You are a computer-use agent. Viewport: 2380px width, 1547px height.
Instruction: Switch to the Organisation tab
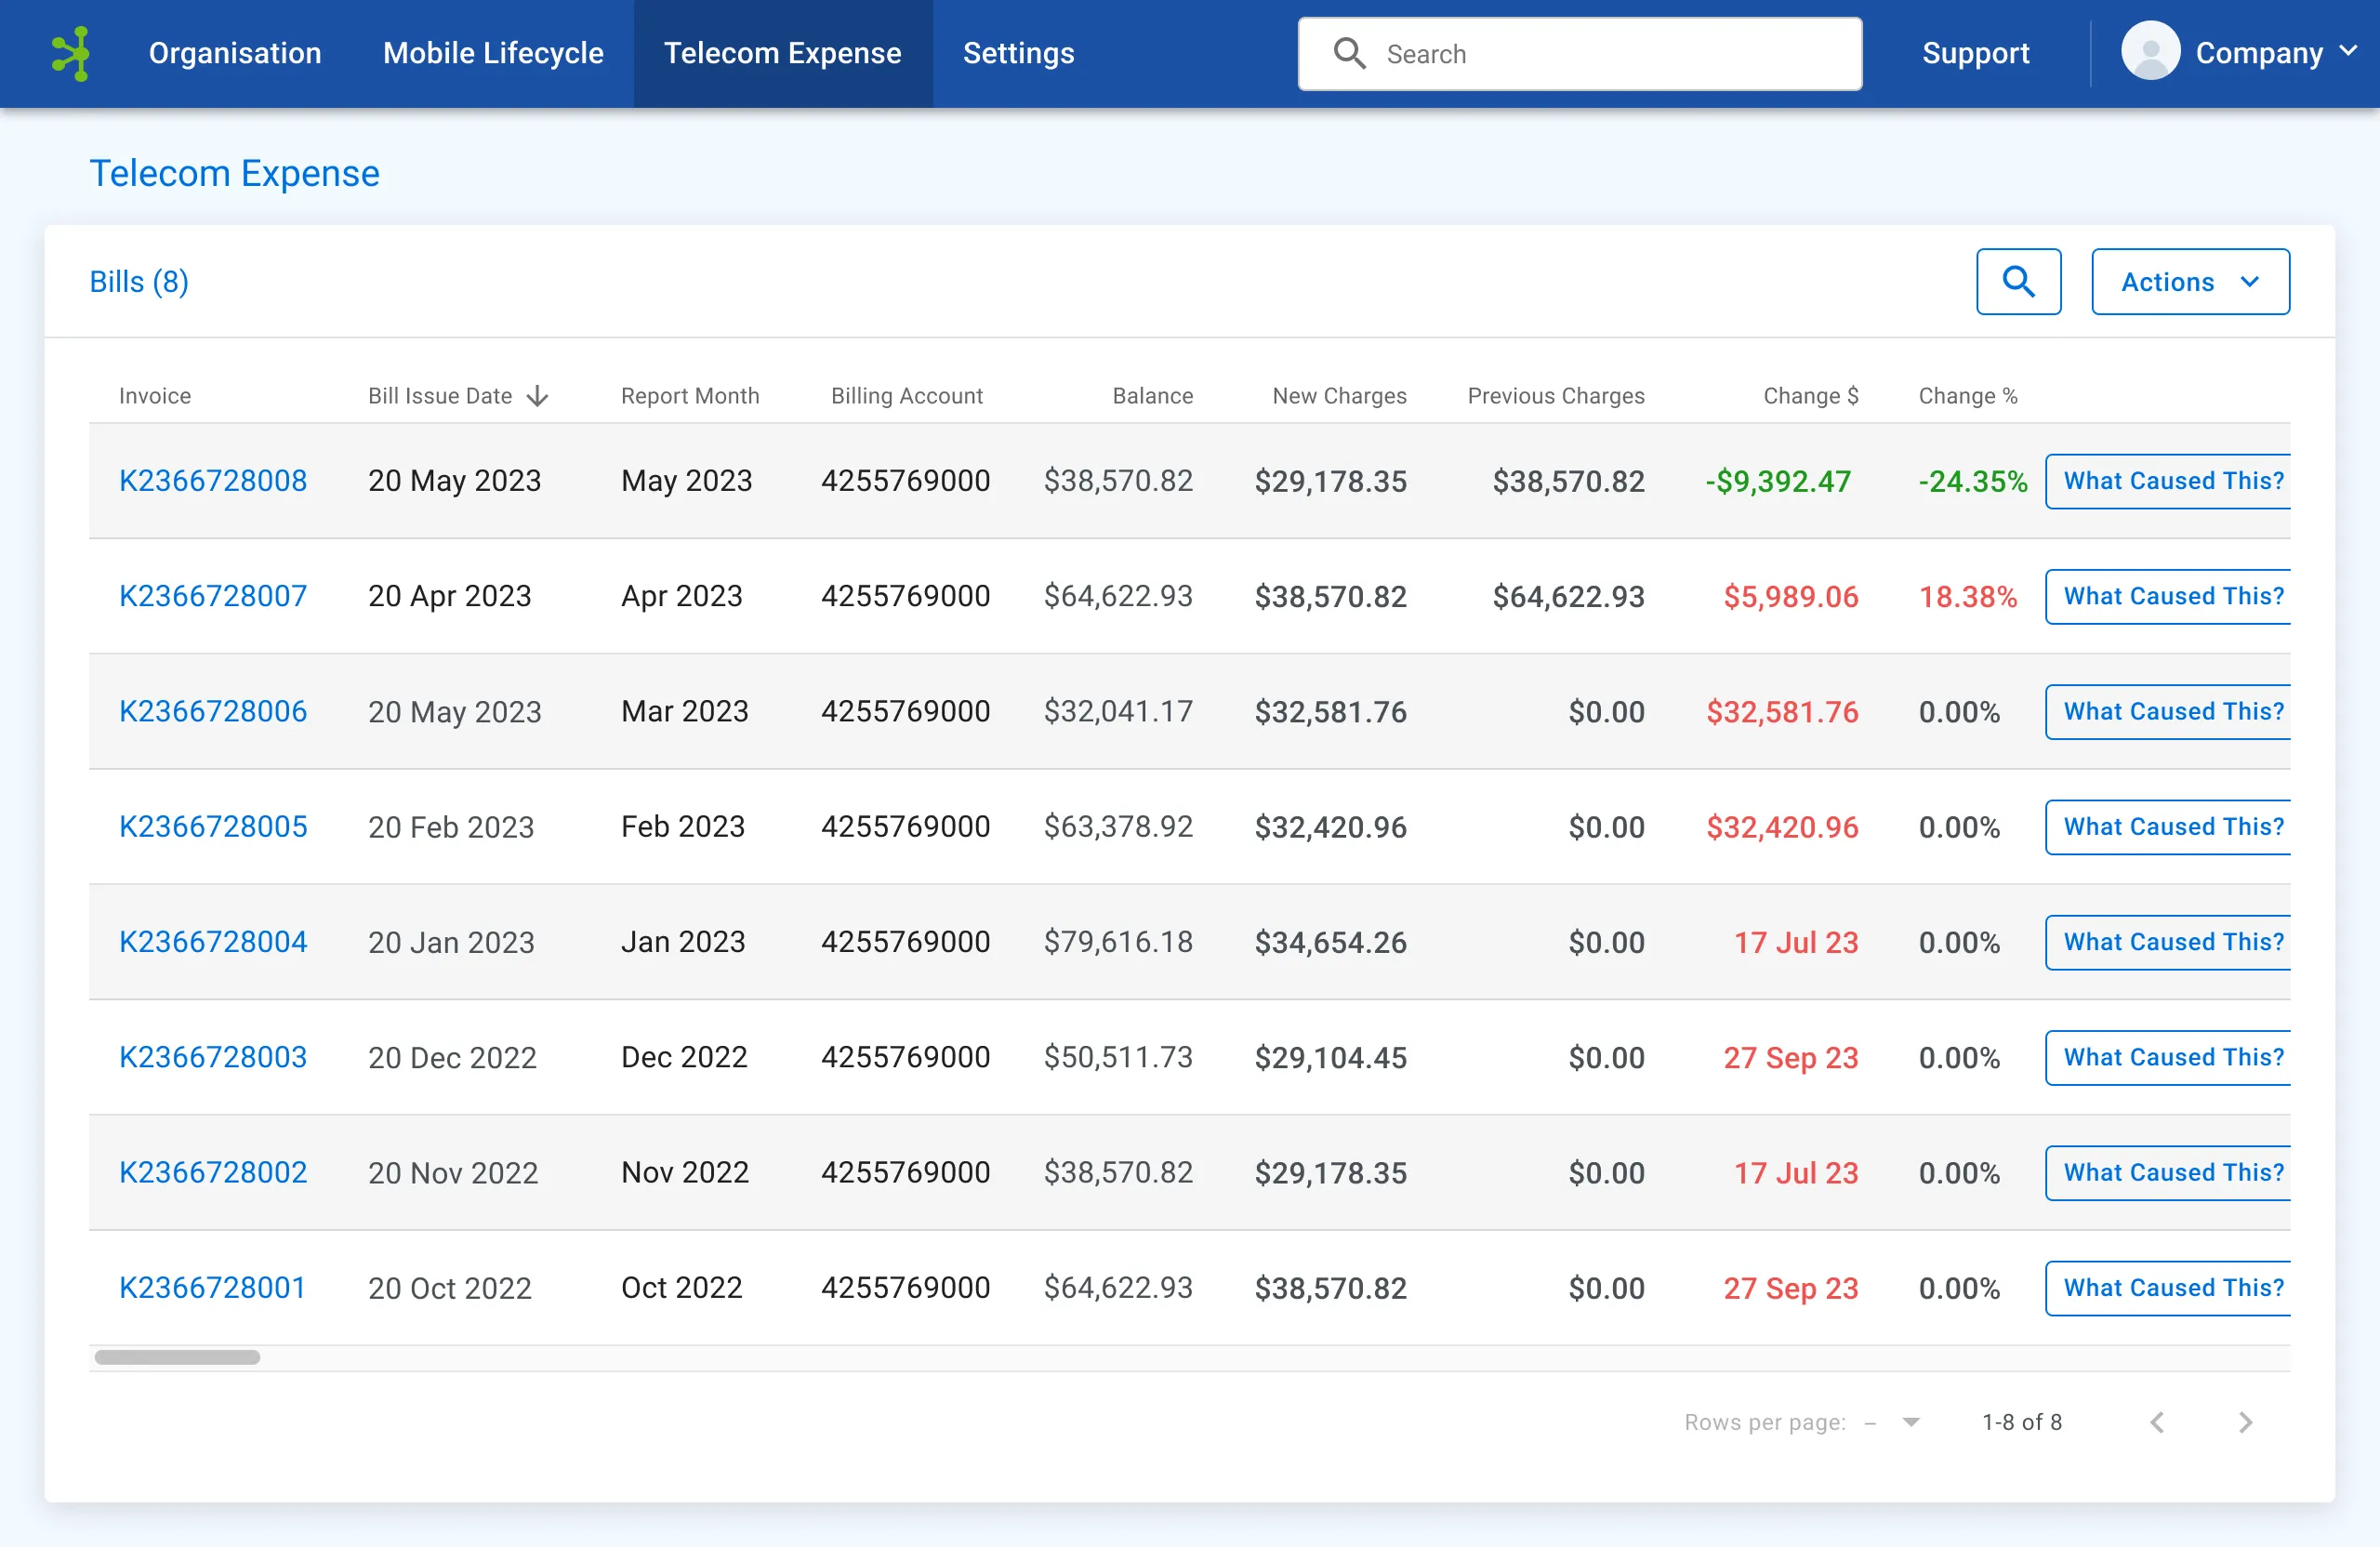coord(234,53)
